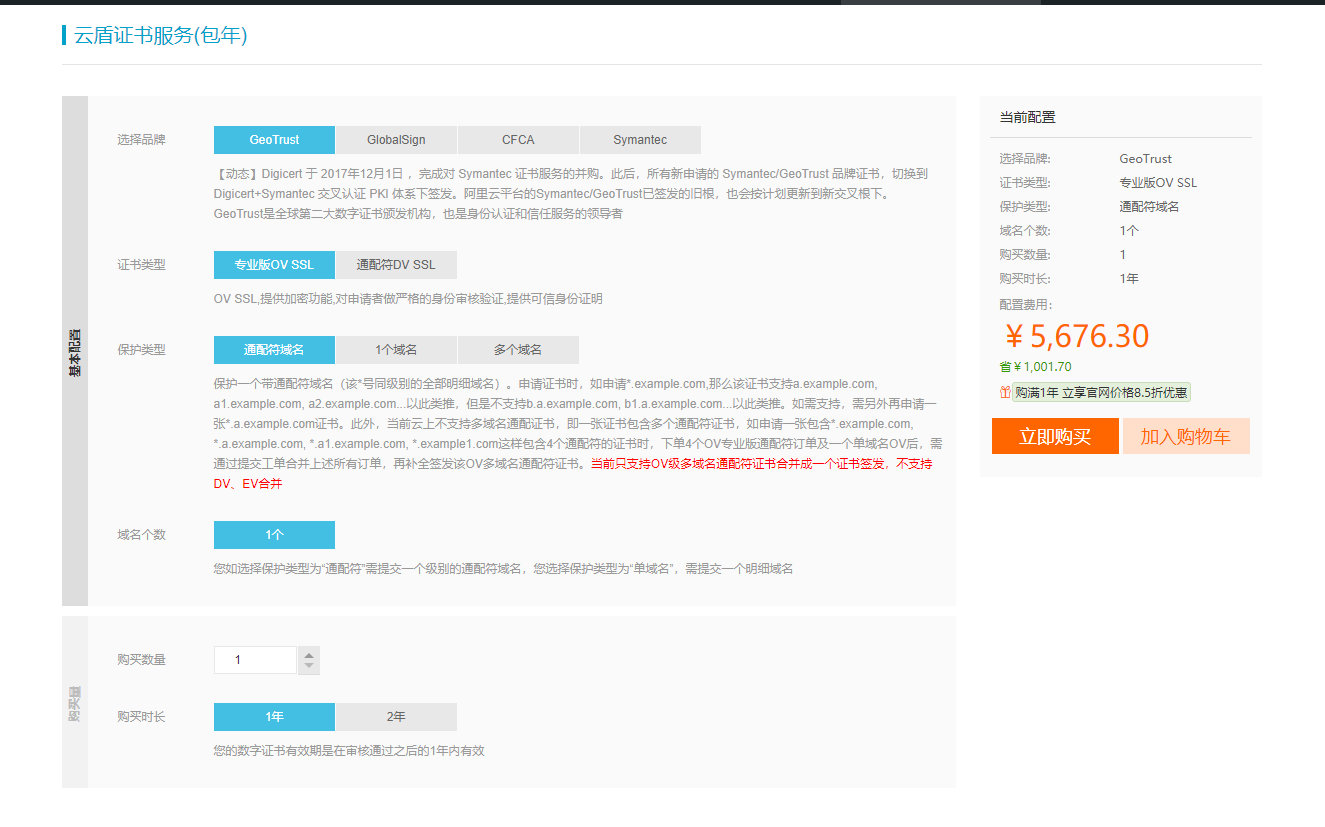Set 购买时长 to 1年
Image resolution: width=1325 pixels, height=827 pixels.
[274, 717]
